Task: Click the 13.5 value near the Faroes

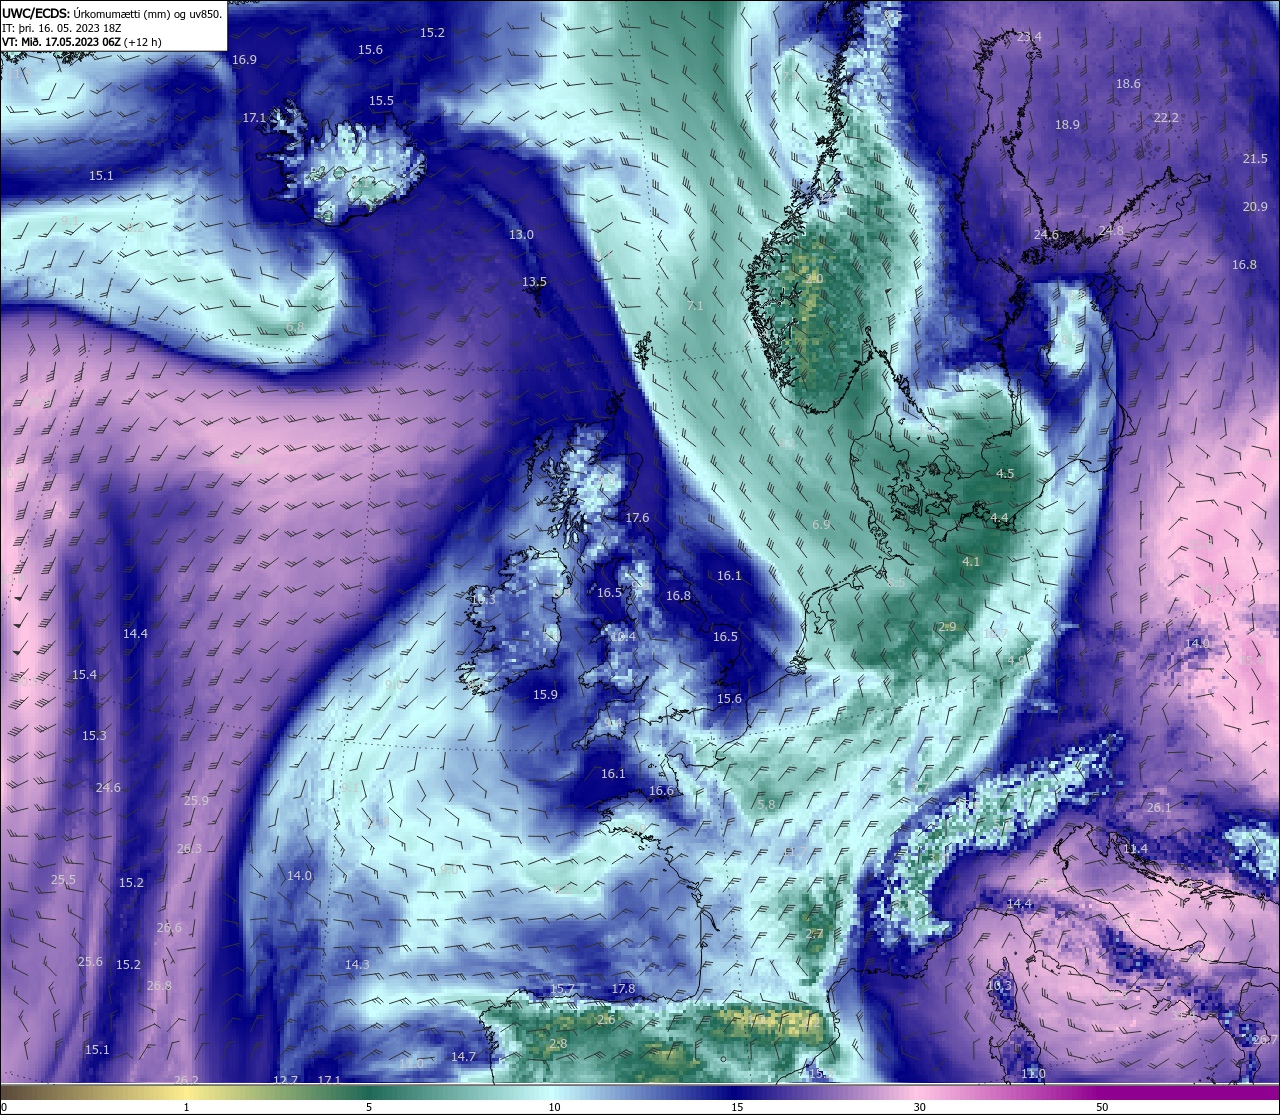Action: [x=534, y=282]
